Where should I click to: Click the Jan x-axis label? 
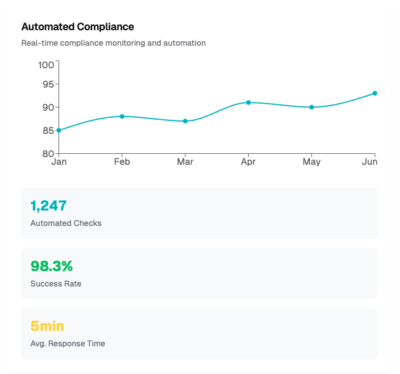(x=59, y=162)
